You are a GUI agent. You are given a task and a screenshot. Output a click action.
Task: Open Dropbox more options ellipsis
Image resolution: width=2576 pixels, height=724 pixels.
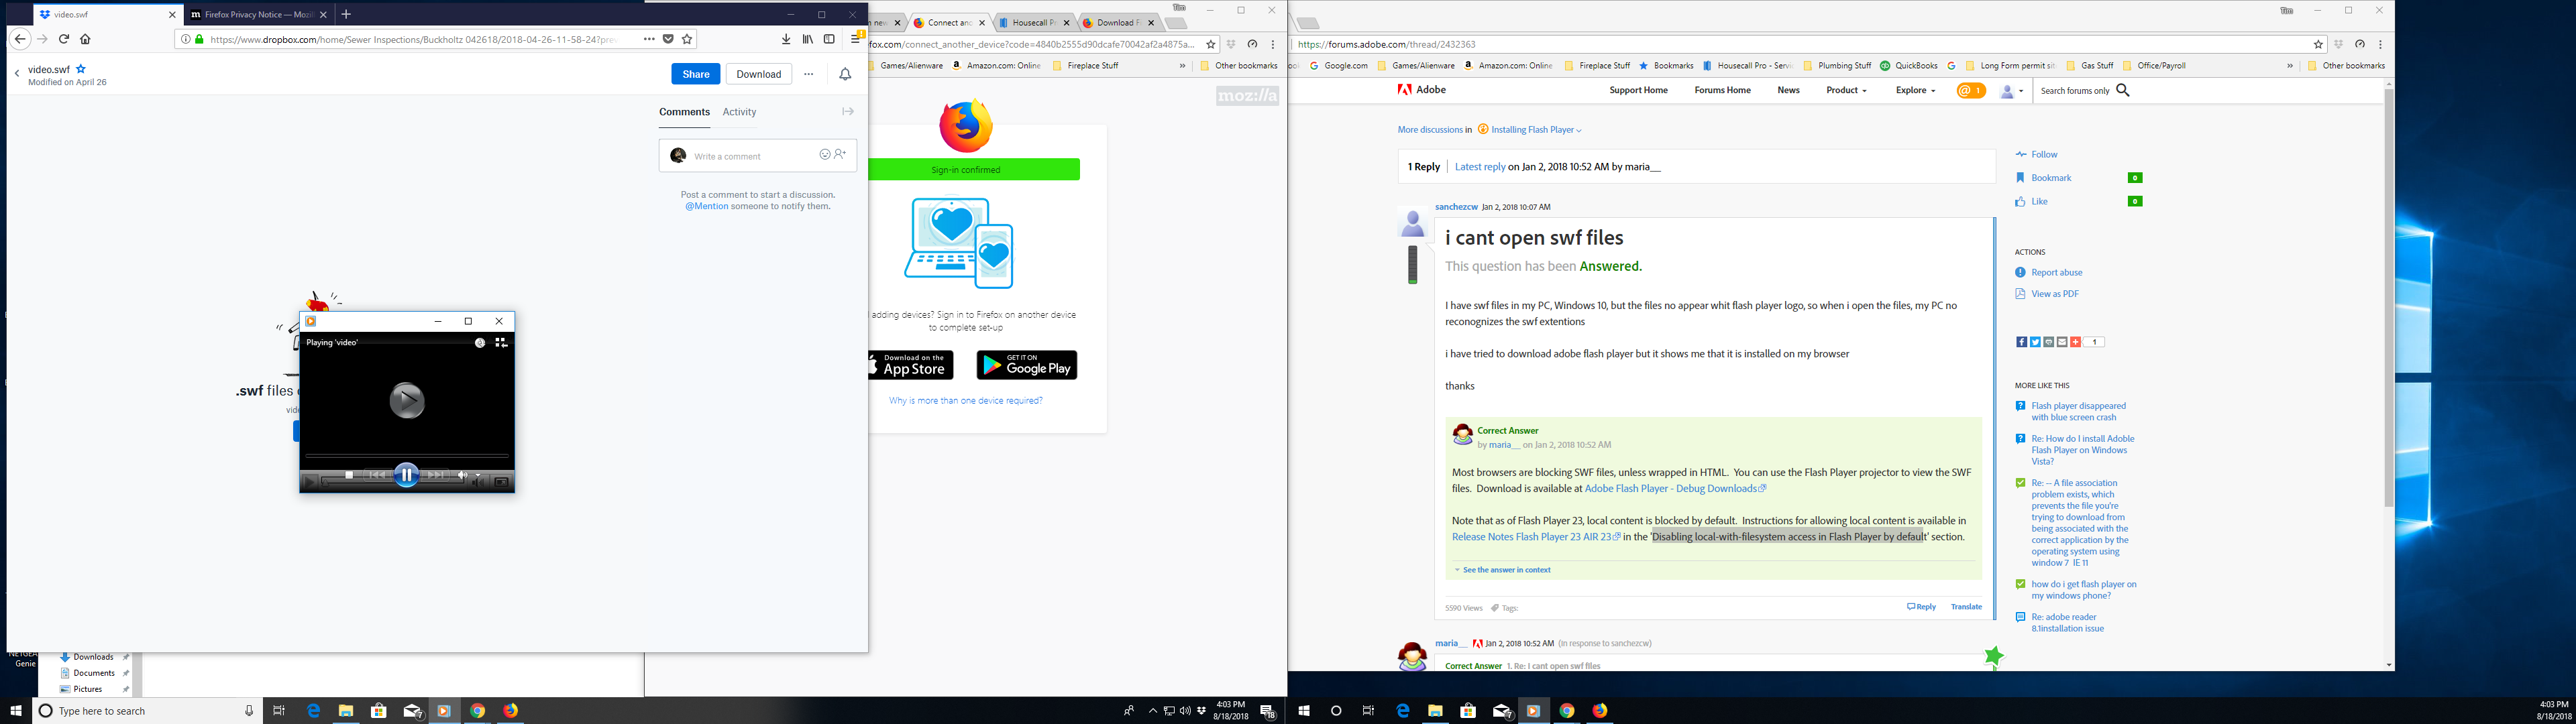(808, 74)
